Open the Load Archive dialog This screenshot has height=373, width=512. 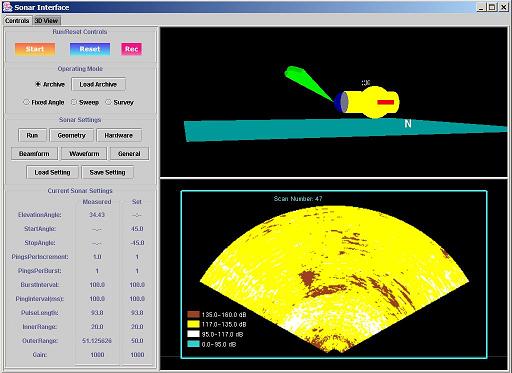98,84
